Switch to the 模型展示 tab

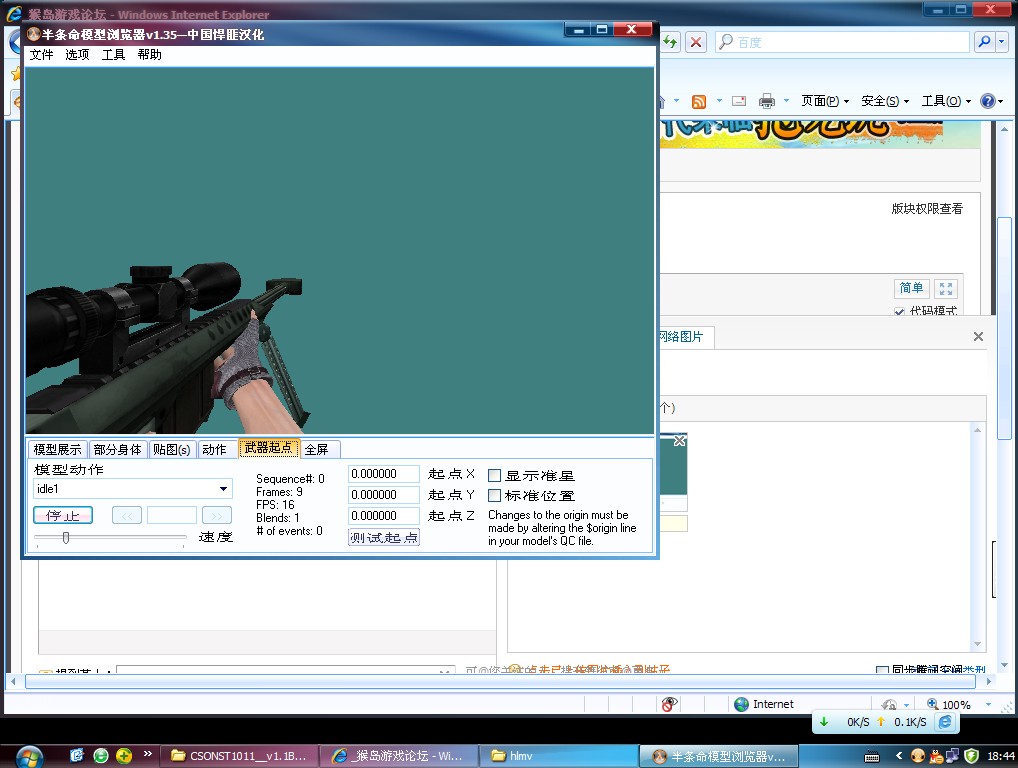click(58, 449)
